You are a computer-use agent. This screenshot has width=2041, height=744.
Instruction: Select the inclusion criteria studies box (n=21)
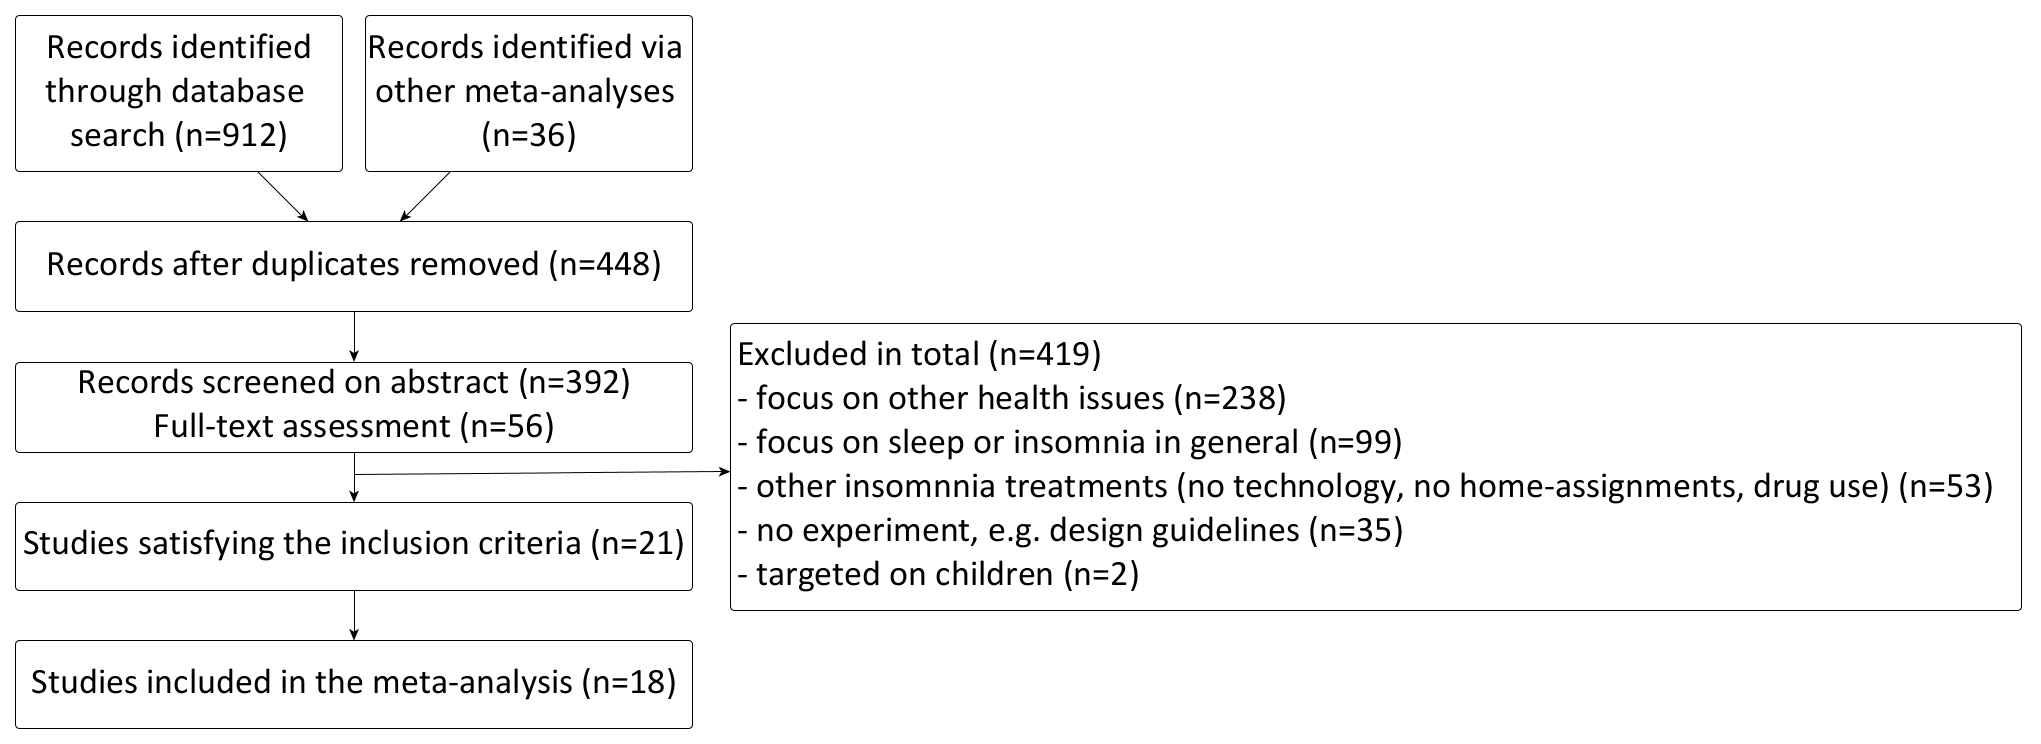[353, 544]
